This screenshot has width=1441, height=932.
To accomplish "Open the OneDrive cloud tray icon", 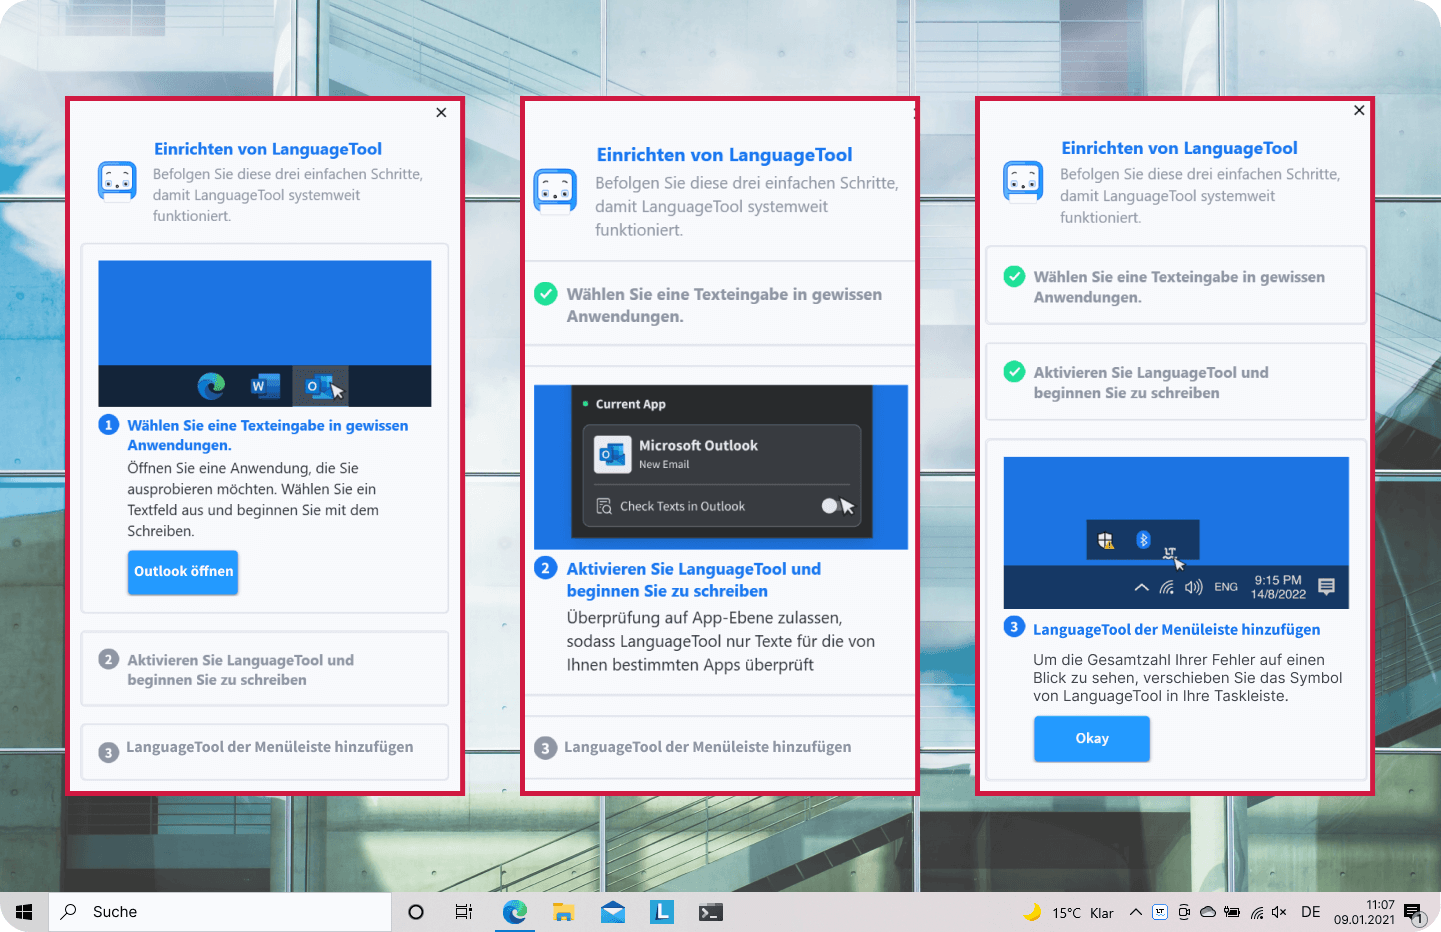I will [x=1208, y=912].
